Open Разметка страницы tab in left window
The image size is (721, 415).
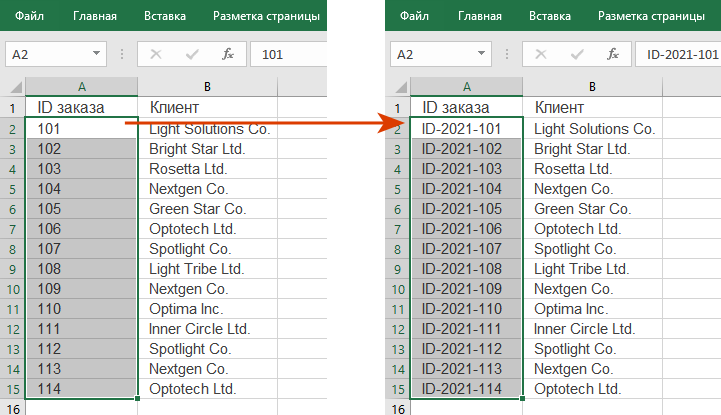266,16
